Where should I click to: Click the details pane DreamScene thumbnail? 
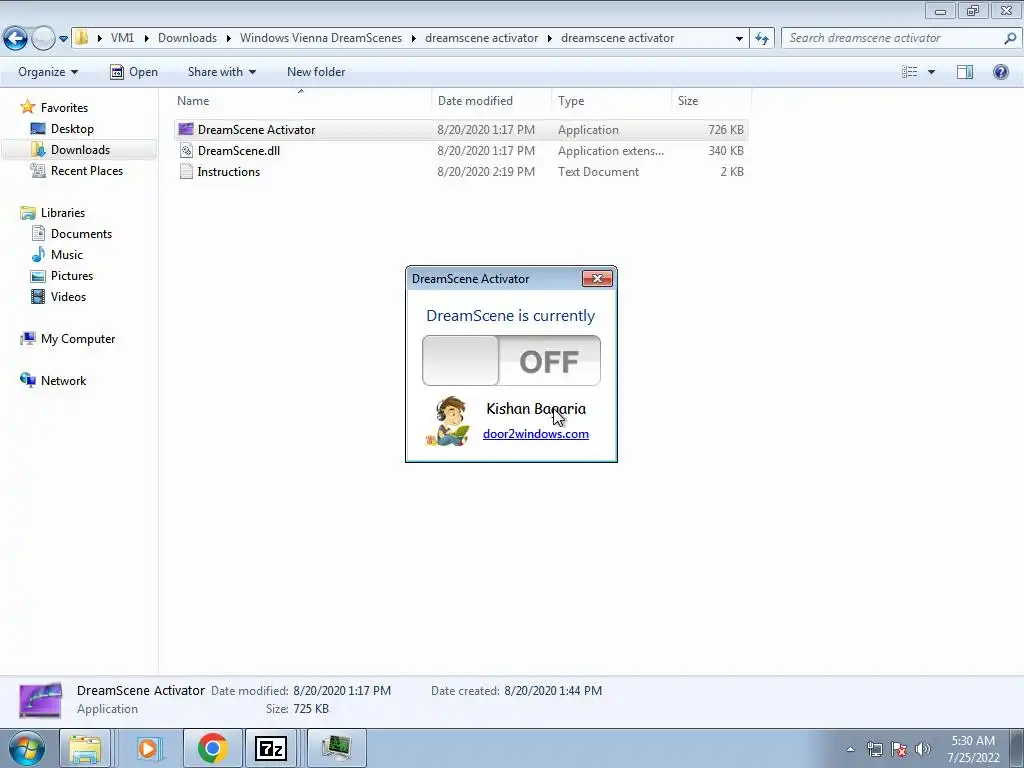pyautogui.click(x=40, y=700)
